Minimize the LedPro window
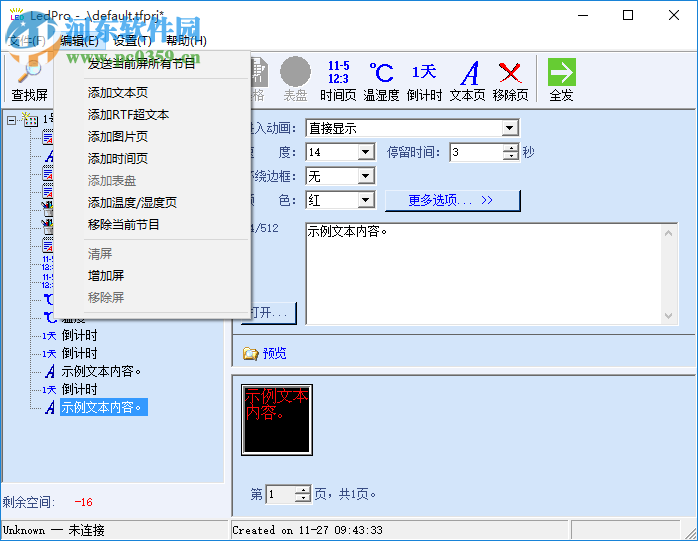 point(583,16)
